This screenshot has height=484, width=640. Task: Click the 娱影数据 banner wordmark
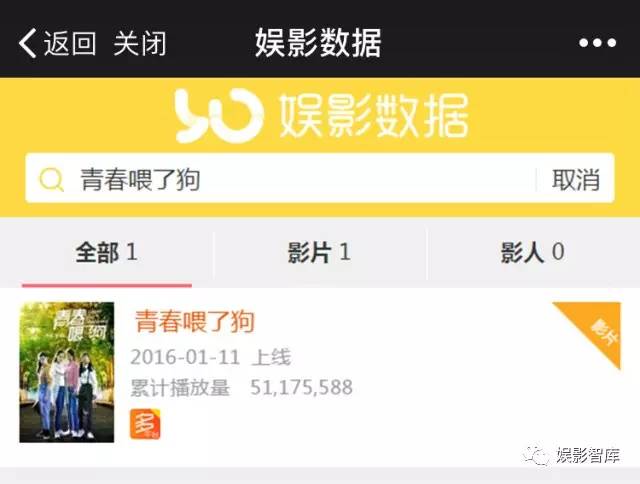374,116
